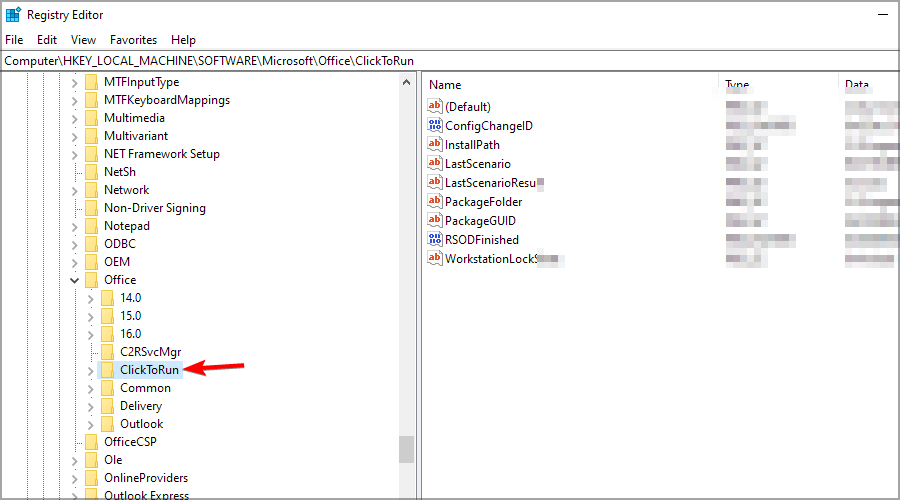Image resolution: width=900 pixels, height=500 pixels.
Task: Open the Help menu
Action: (x=183, y=40)
